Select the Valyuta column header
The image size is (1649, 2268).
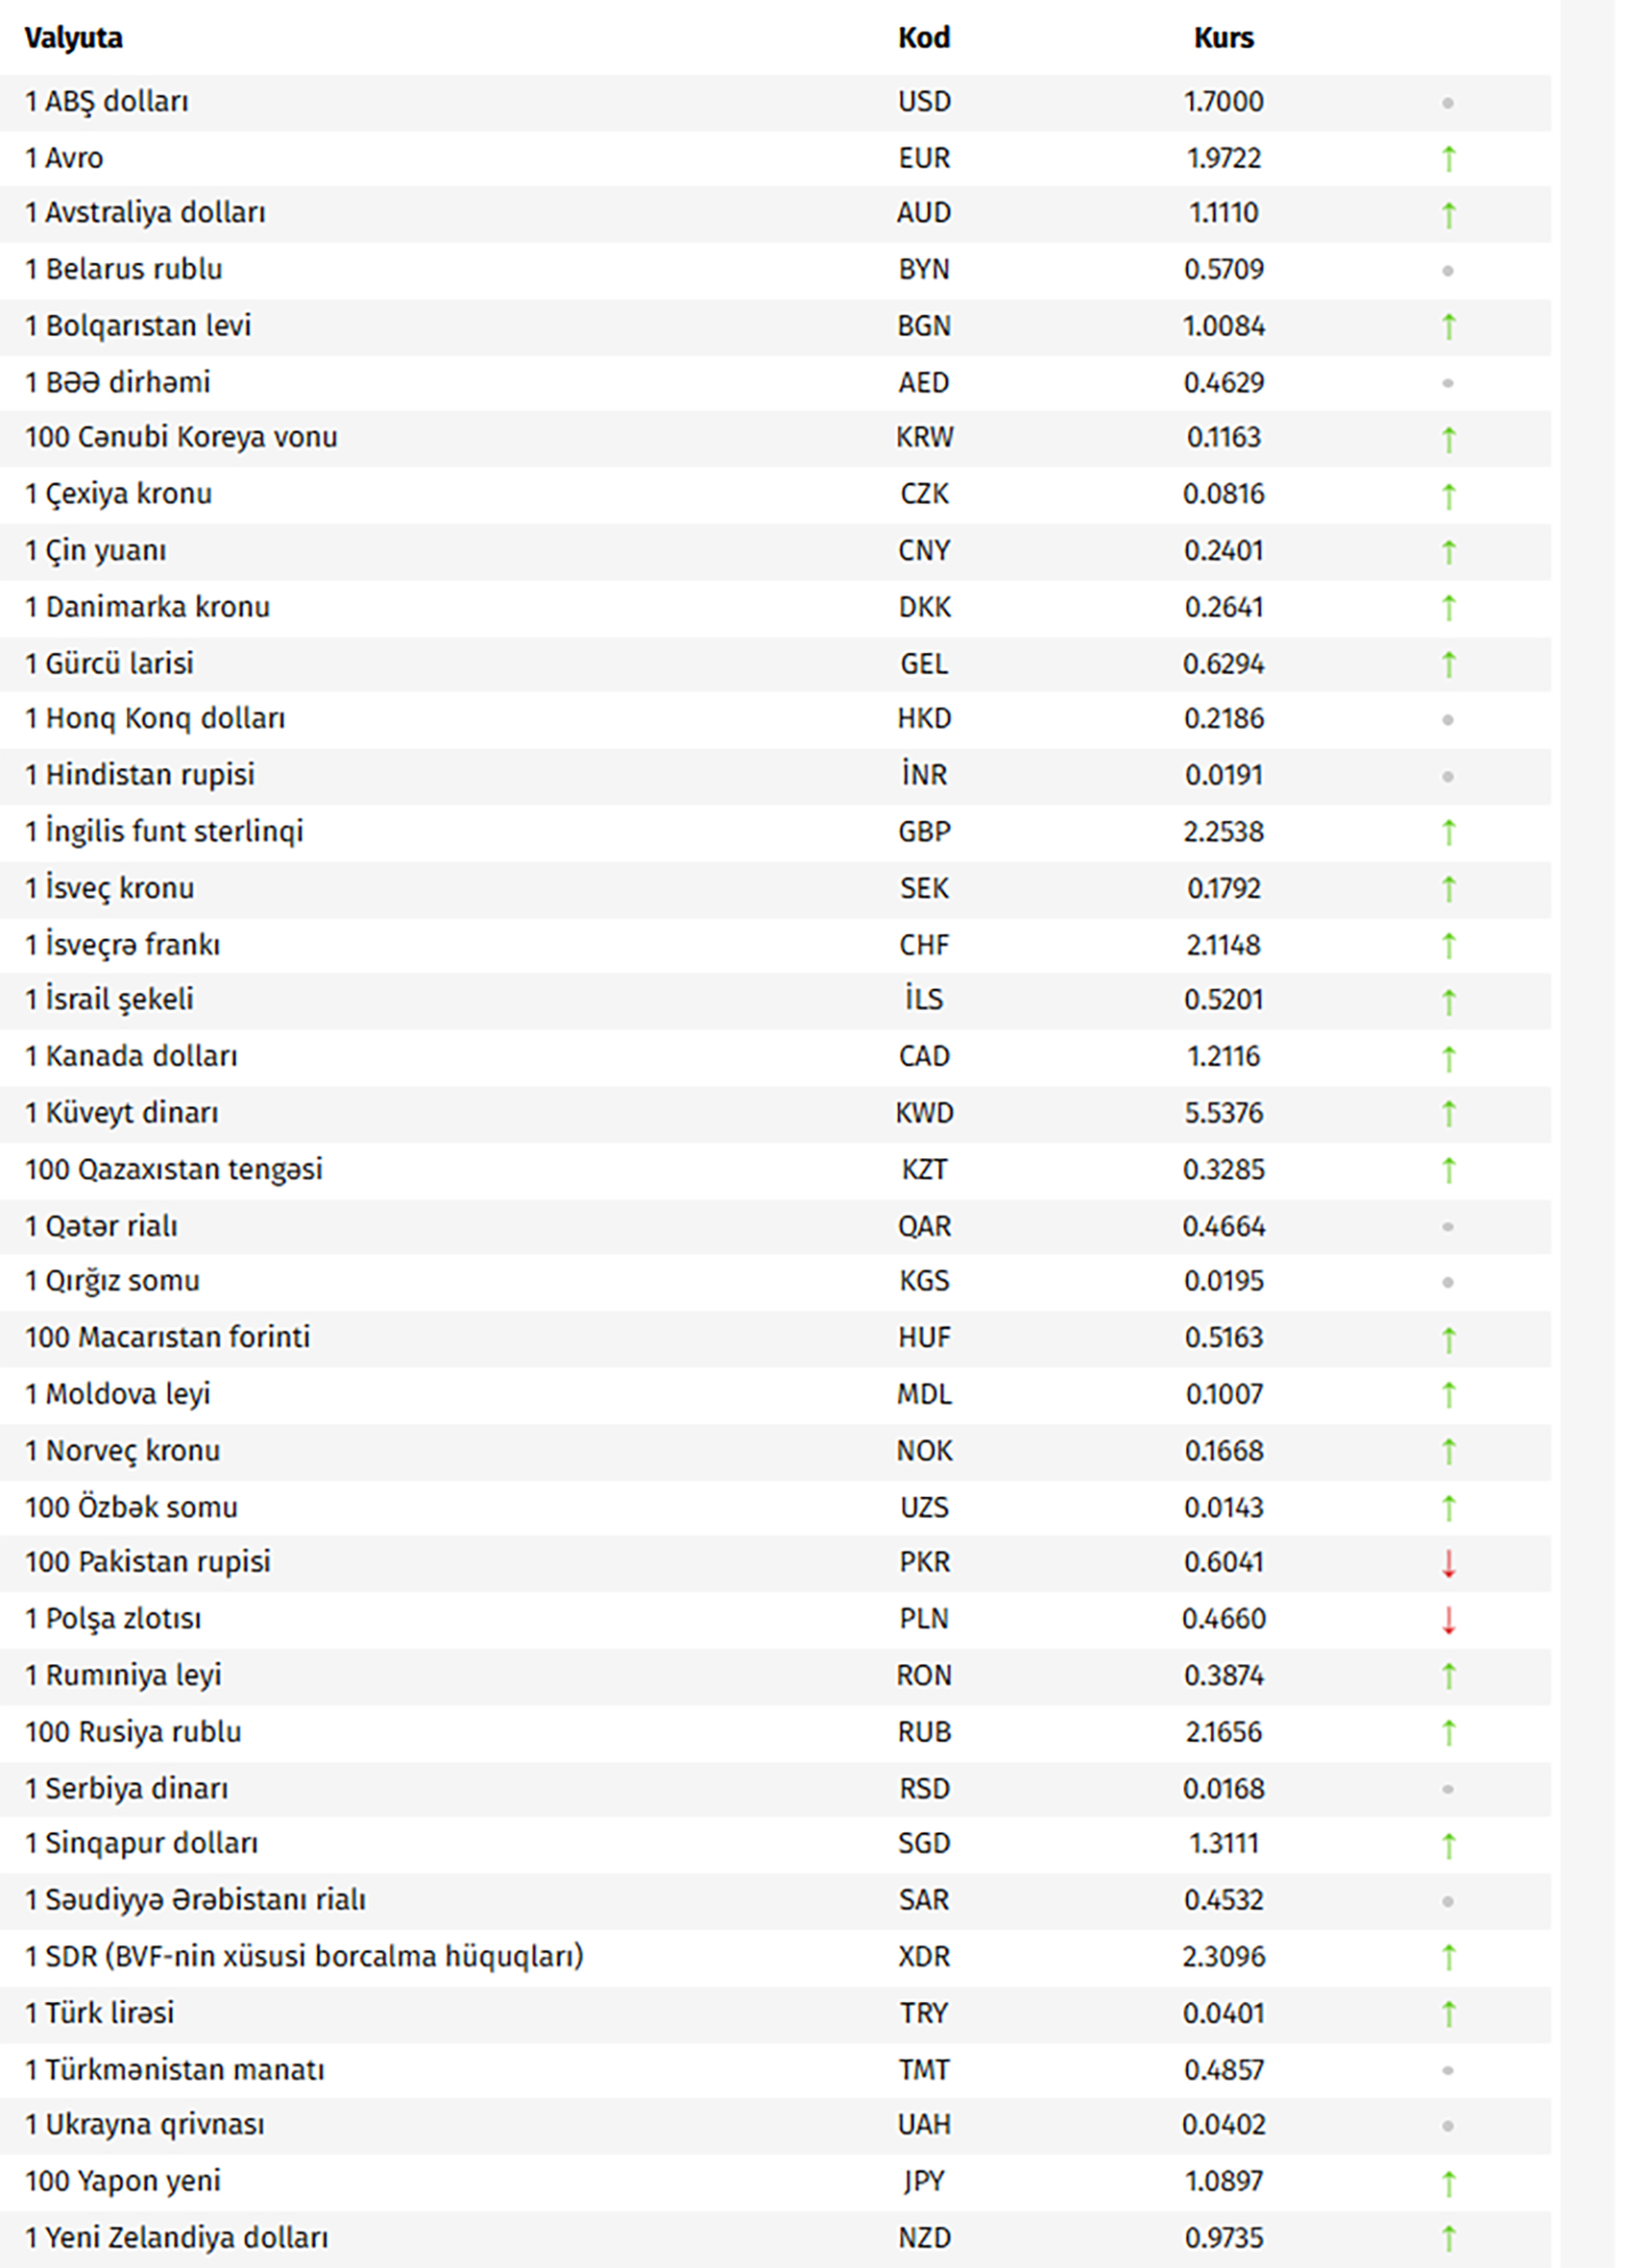[74, 38]
